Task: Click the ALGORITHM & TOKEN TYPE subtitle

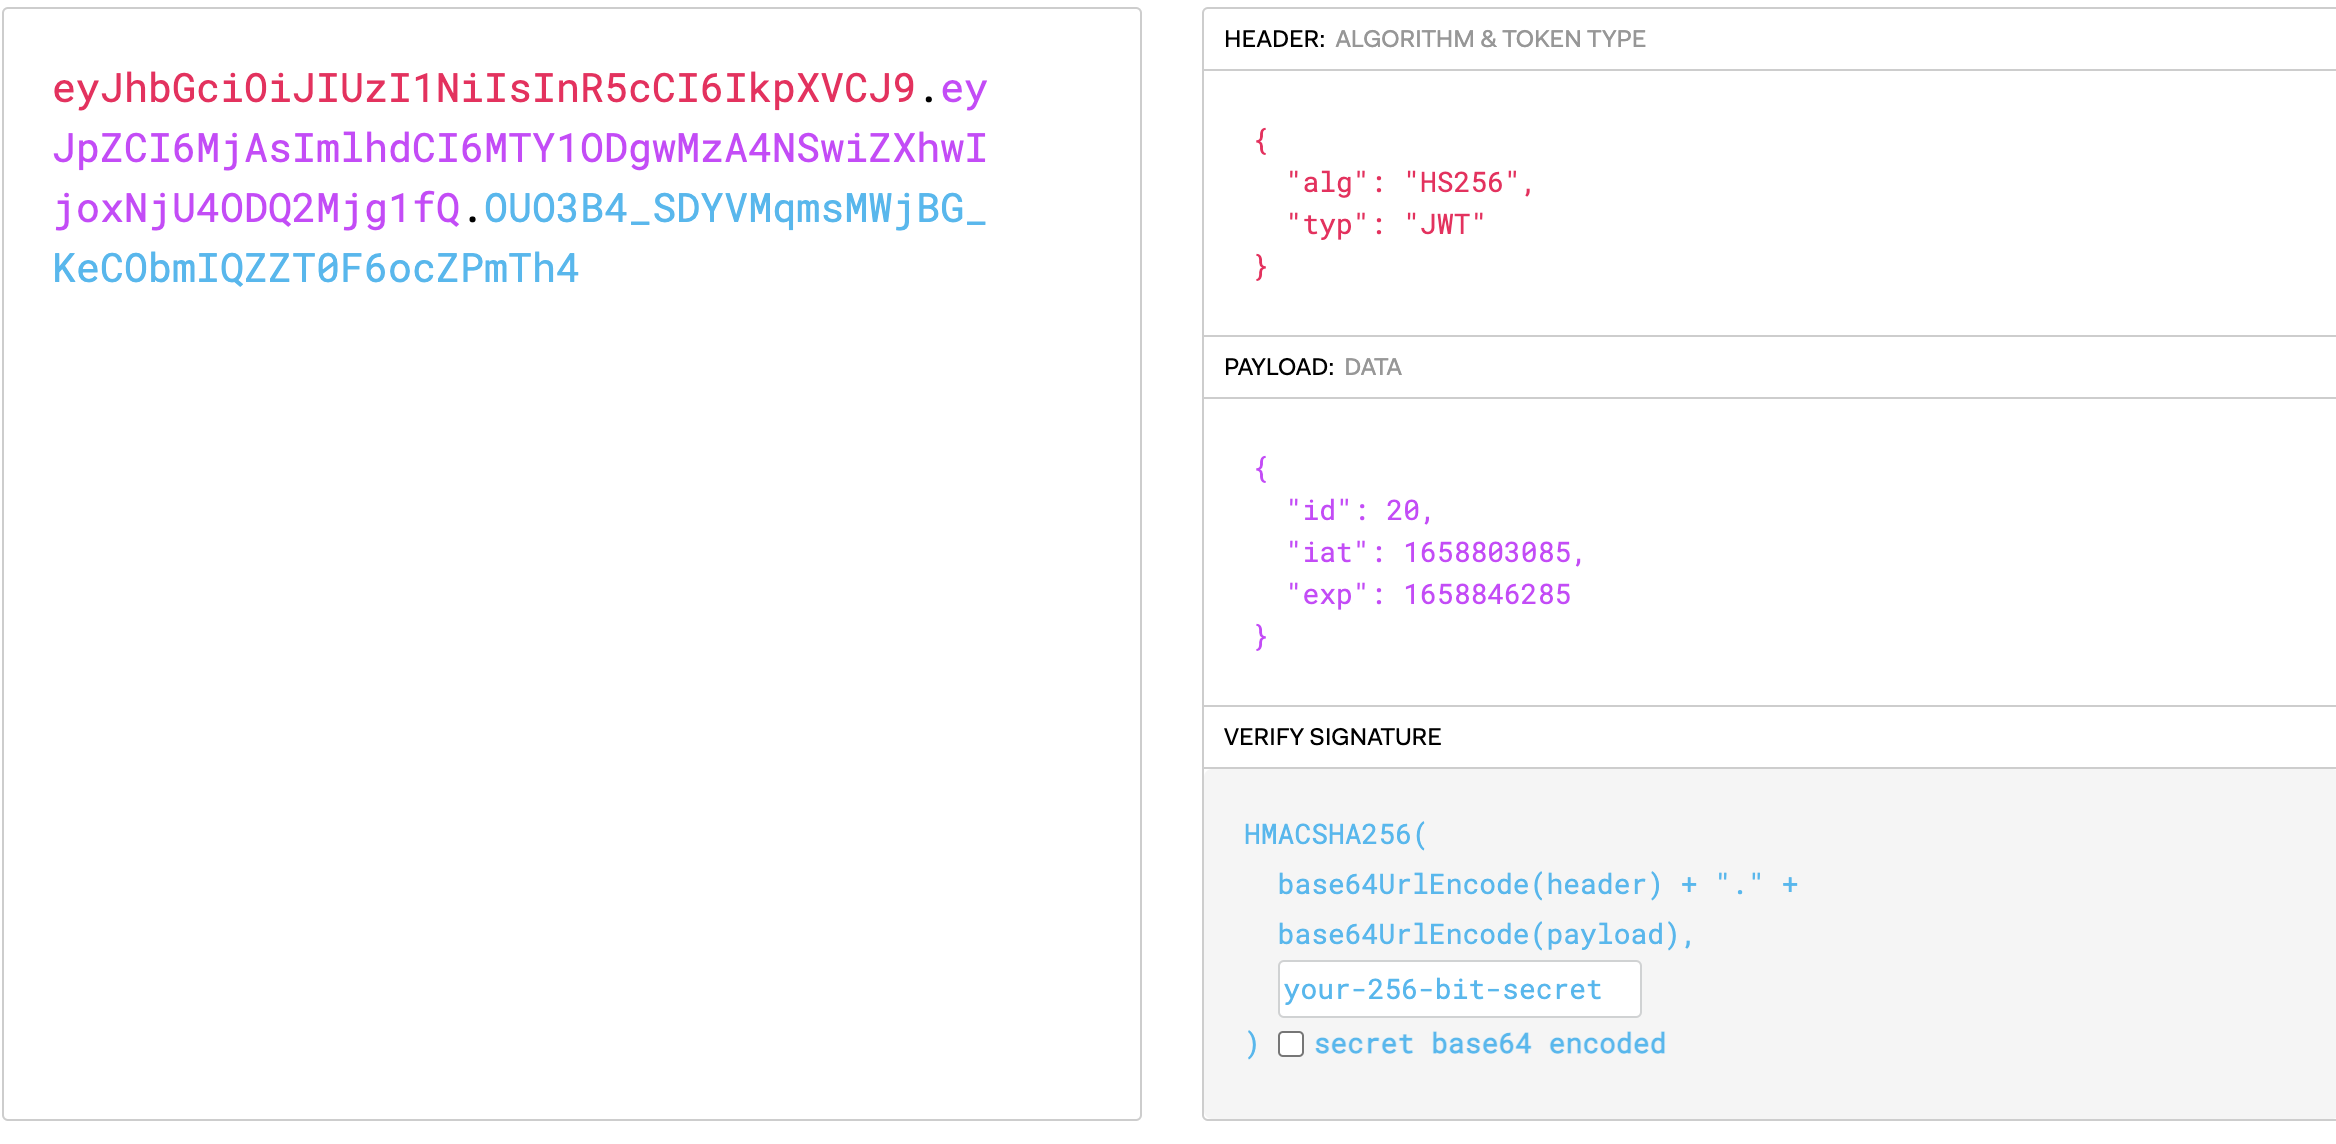Action: pos(1490,39)
